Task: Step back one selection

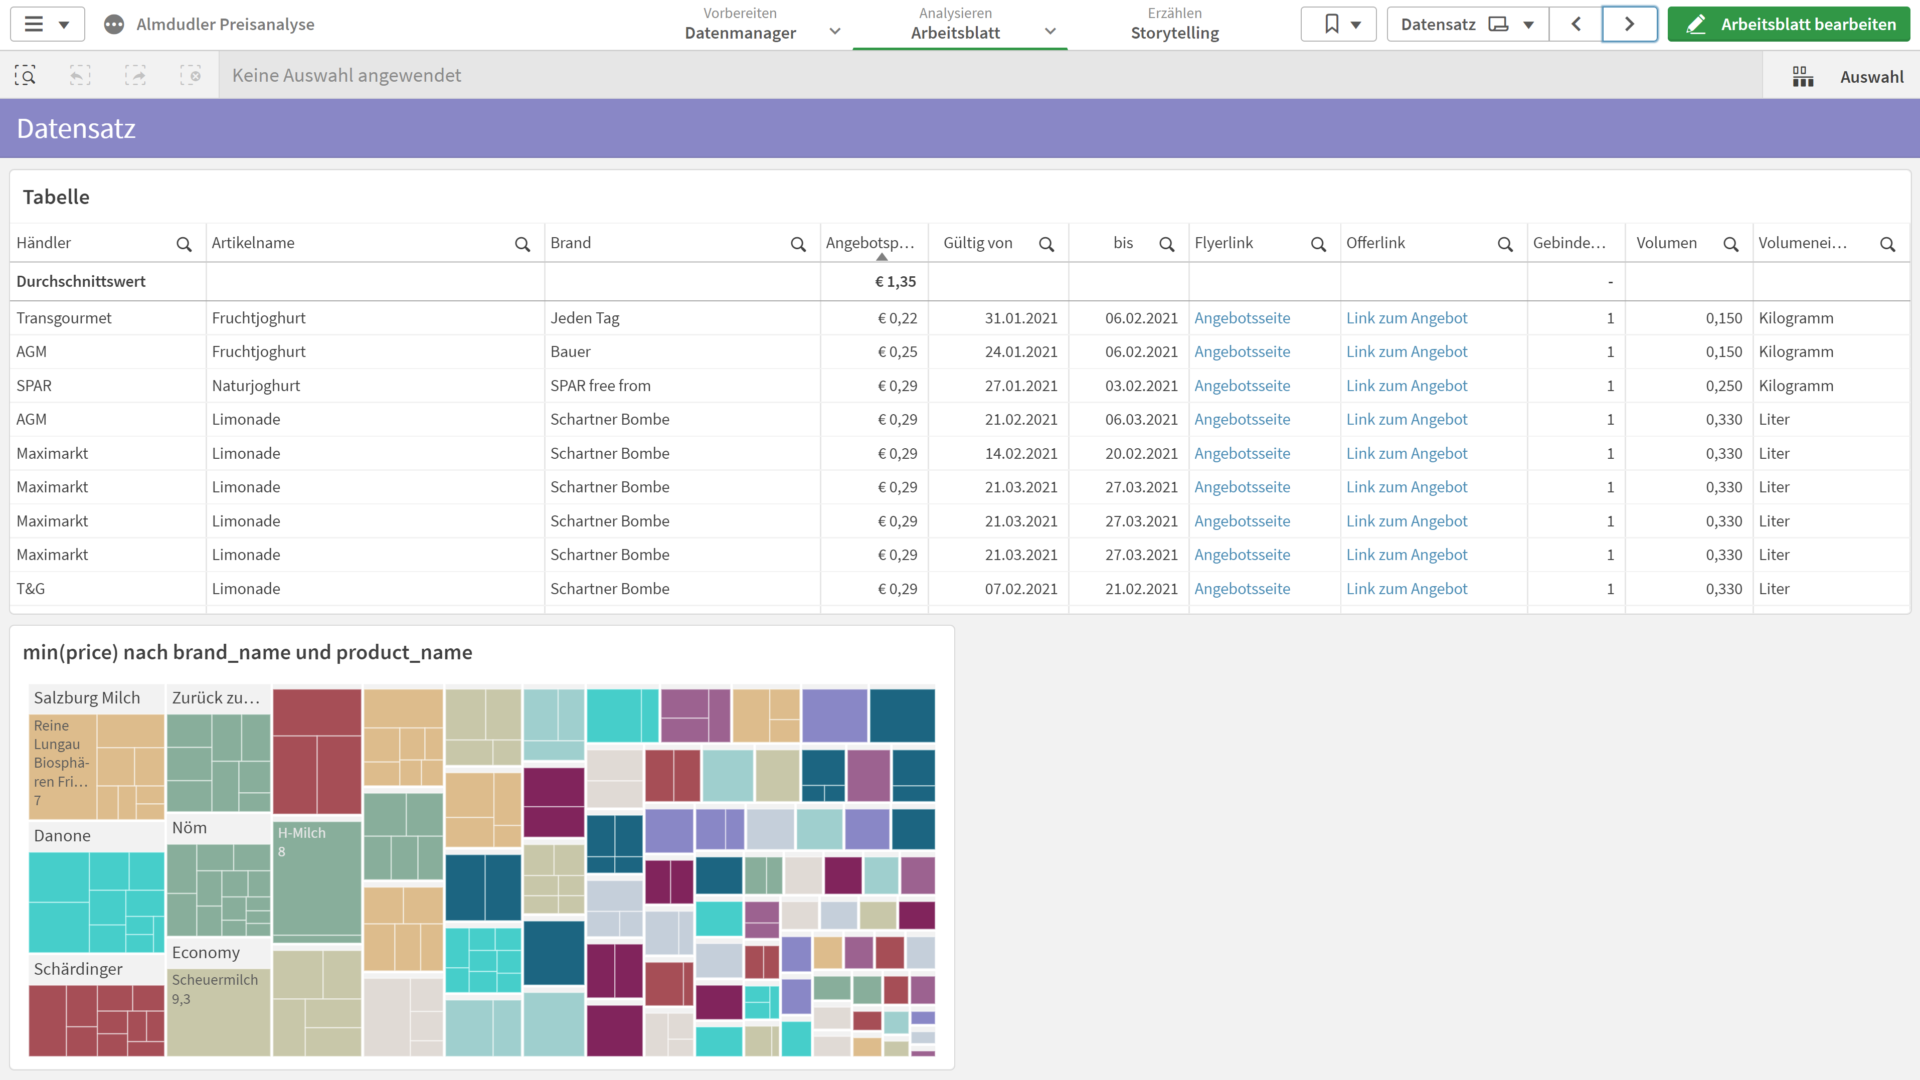Action: [x=80, y=75]
